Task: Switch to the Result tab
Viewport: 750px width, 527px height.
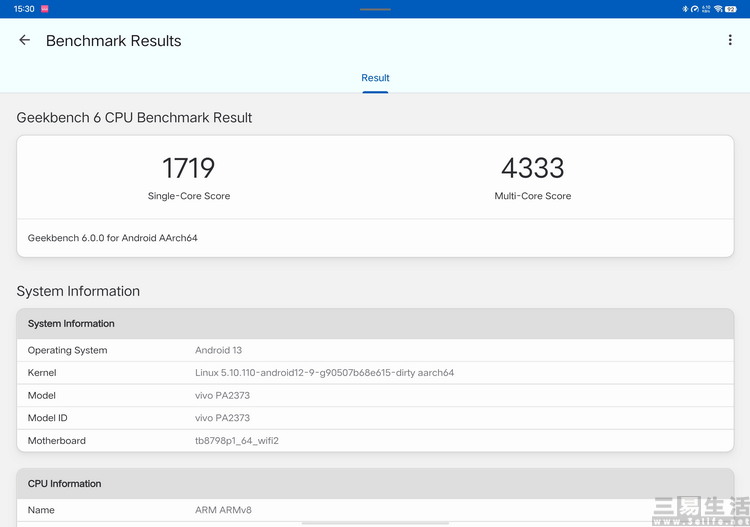Action: pyautogui.click(x=375, y=78)
